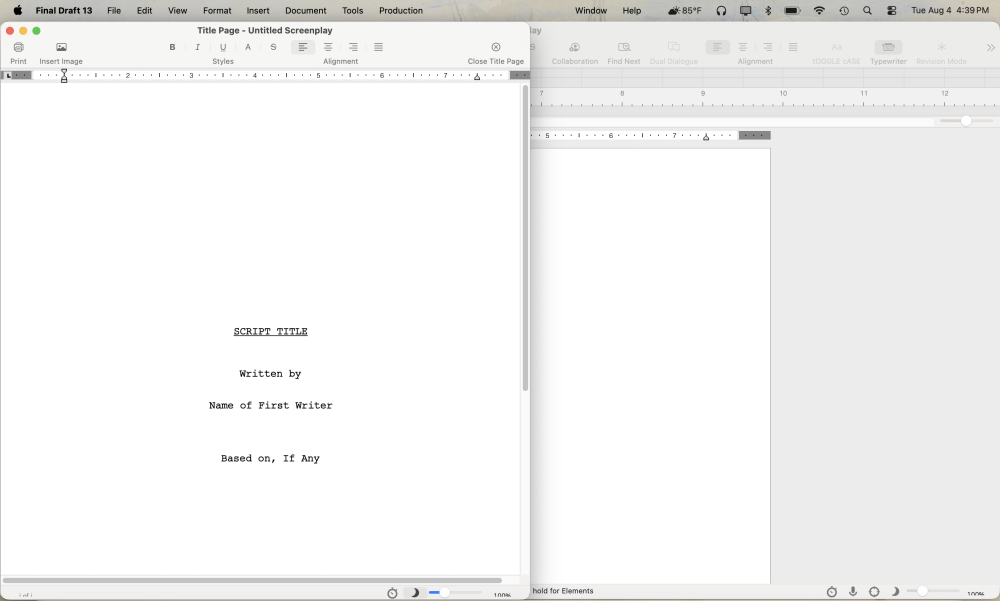Open the Window menu
This screenshot has height=601, width=1000.
pos(591,10)
